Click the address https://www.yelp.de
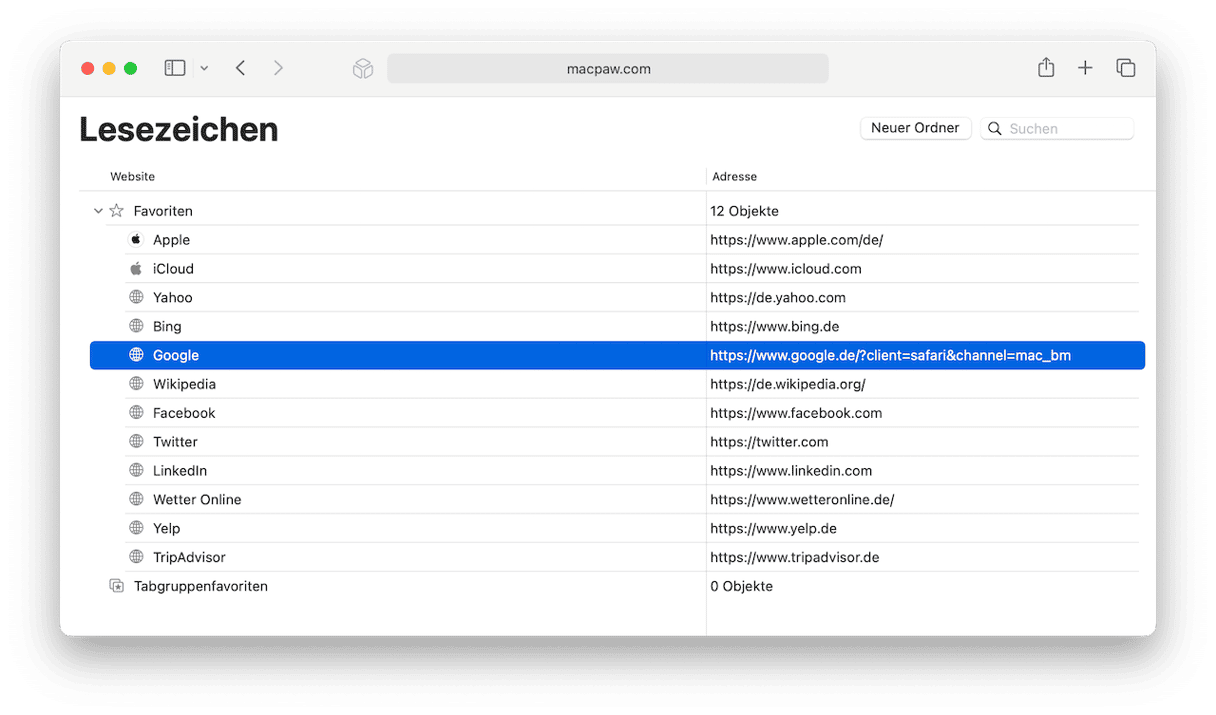The height and width of the screenshot is (715, 1216). (x=773, y=528)
